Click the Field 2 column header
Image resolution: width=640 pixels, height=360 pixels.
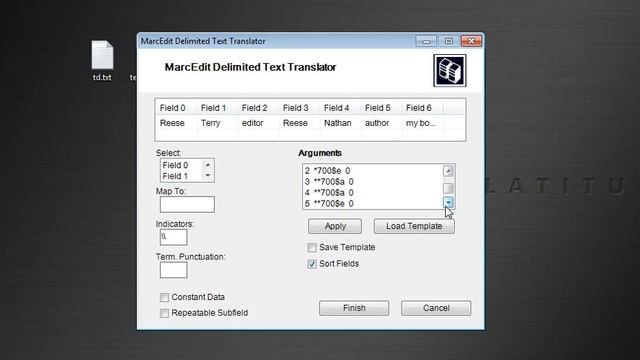259,108
